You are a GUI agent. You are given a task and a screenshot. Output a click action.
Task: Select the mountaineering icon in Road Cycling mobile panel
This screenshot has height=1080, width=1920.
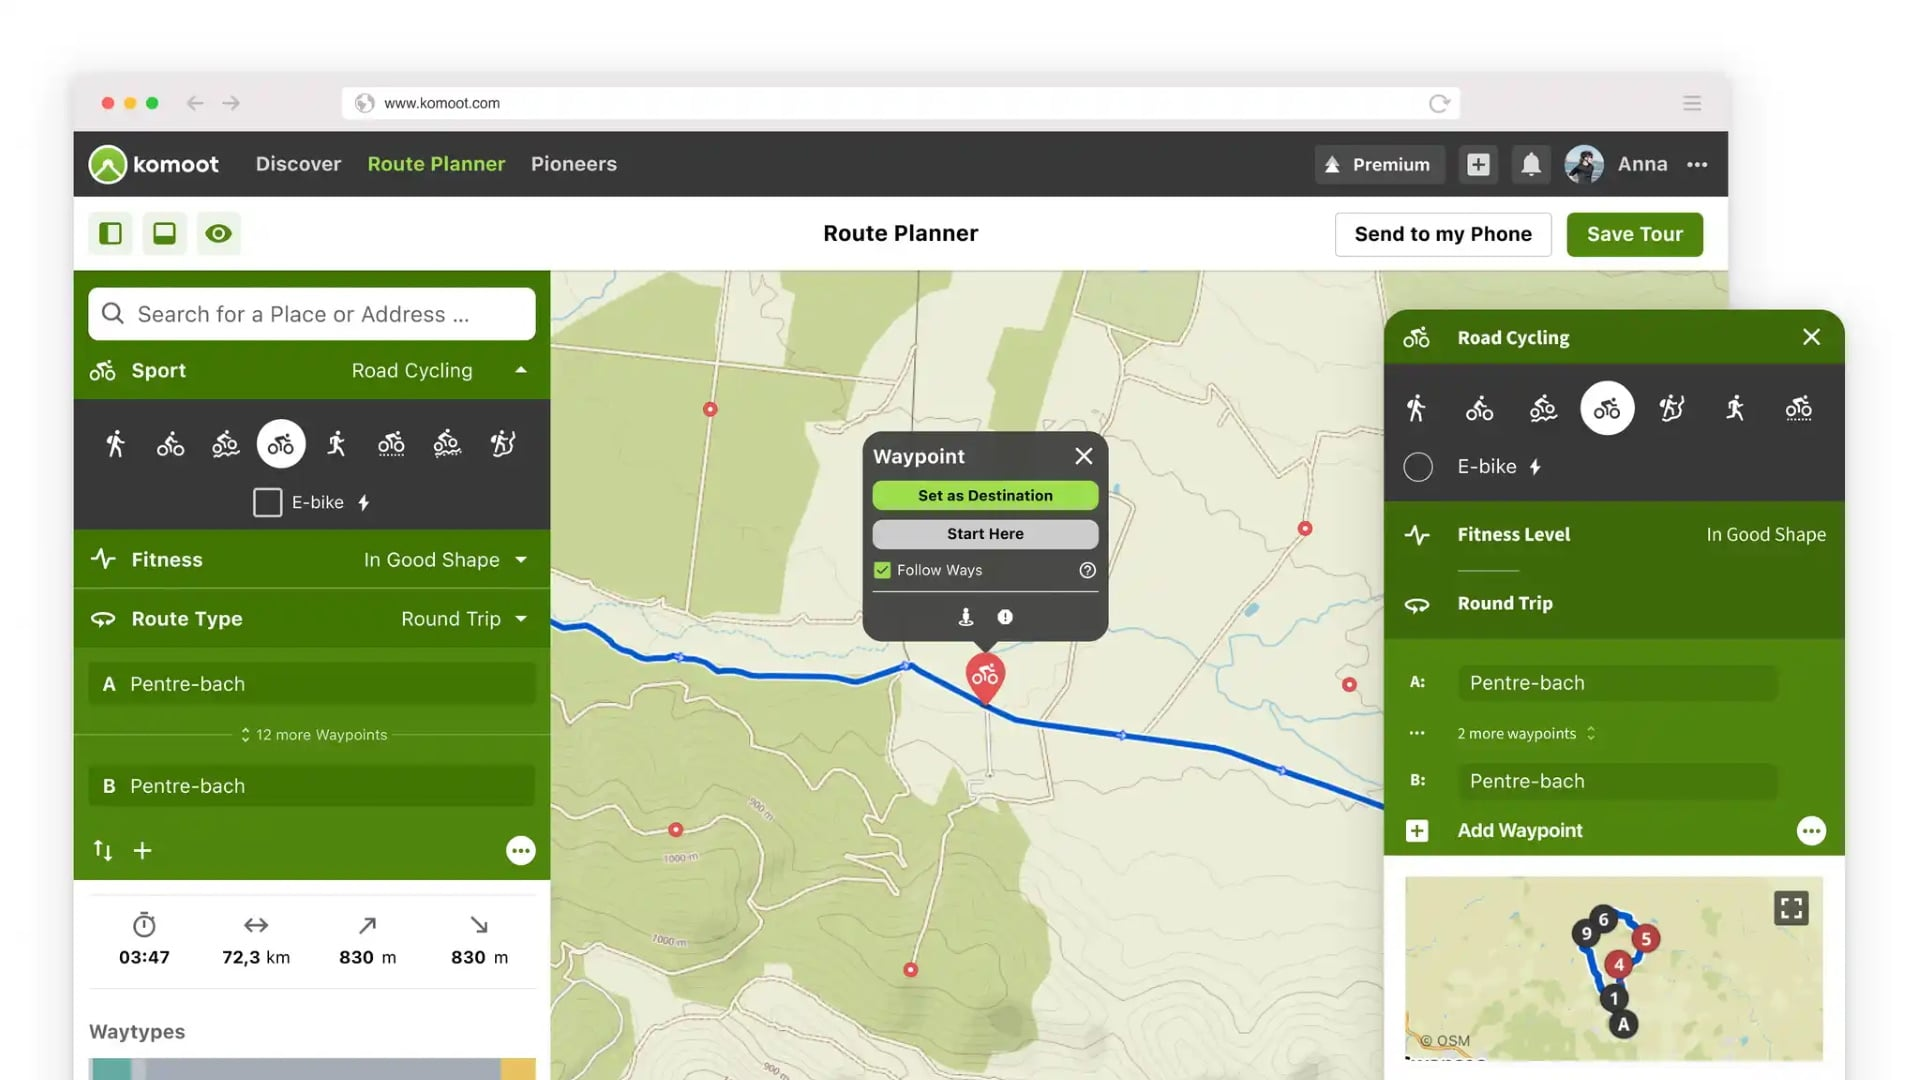(1671, 408)
